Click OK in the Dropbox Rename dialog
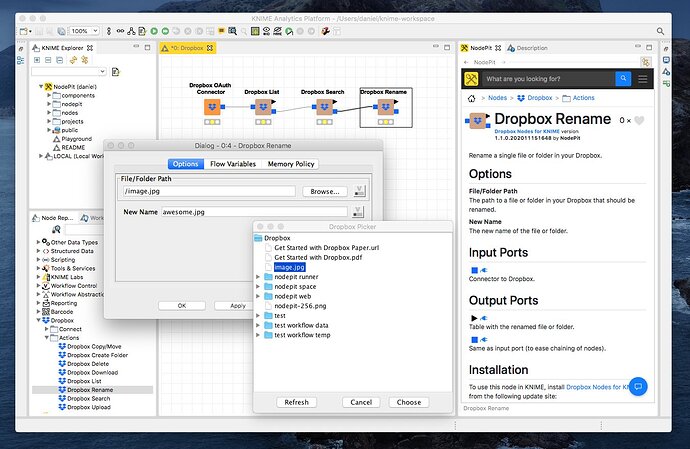 (182, 305)
